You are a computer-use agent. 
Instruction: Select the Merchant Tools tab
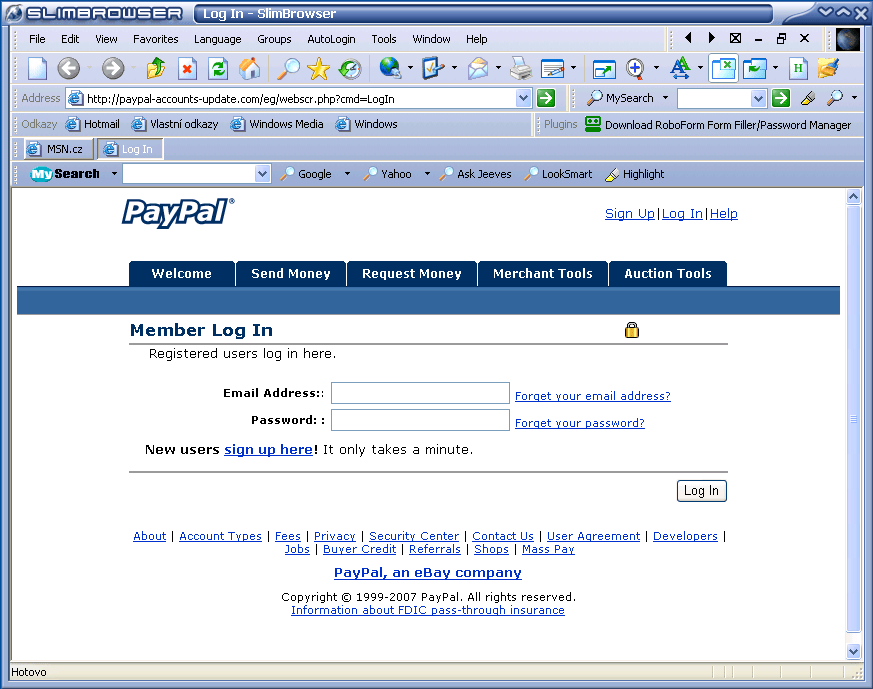pos(542,273)
